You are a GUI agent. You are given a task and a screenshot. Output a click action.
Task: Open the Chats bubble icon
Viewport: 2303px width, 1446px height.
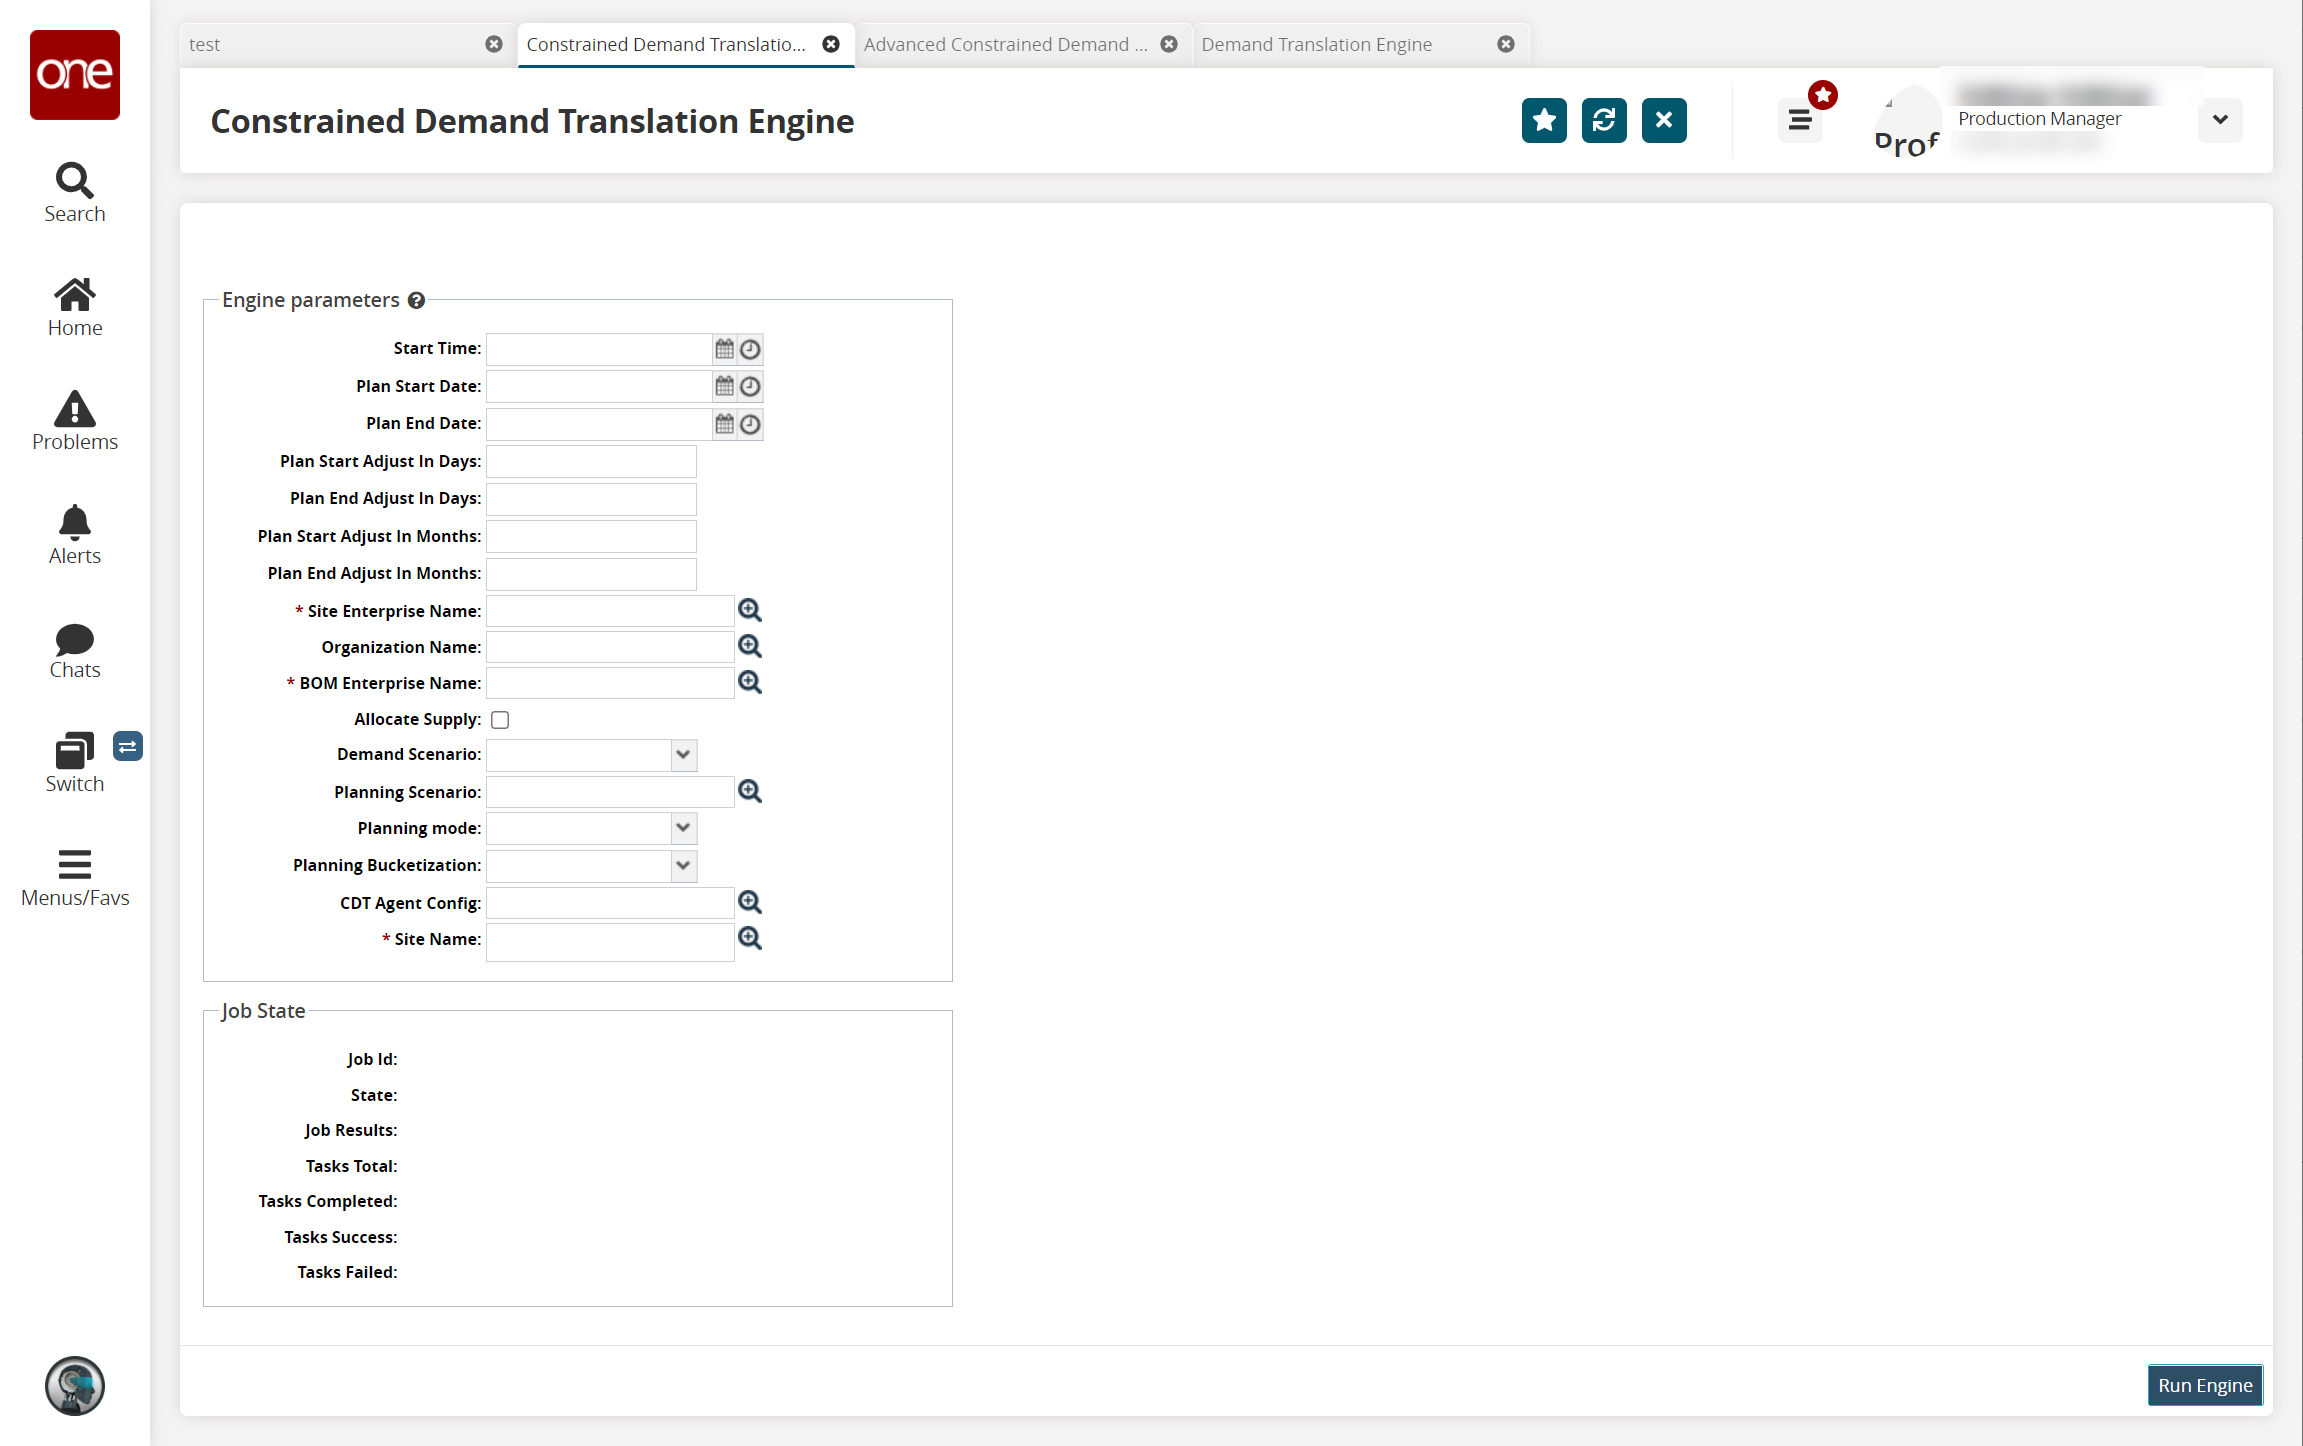click(74, 638)
